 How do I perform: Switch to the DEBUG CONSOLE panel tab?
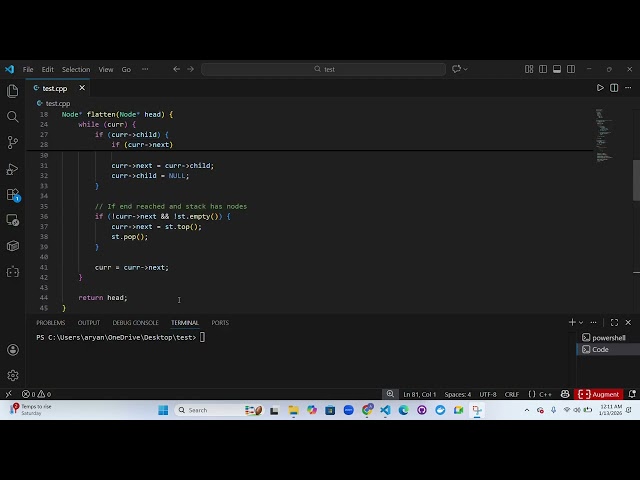click(136, 322)
